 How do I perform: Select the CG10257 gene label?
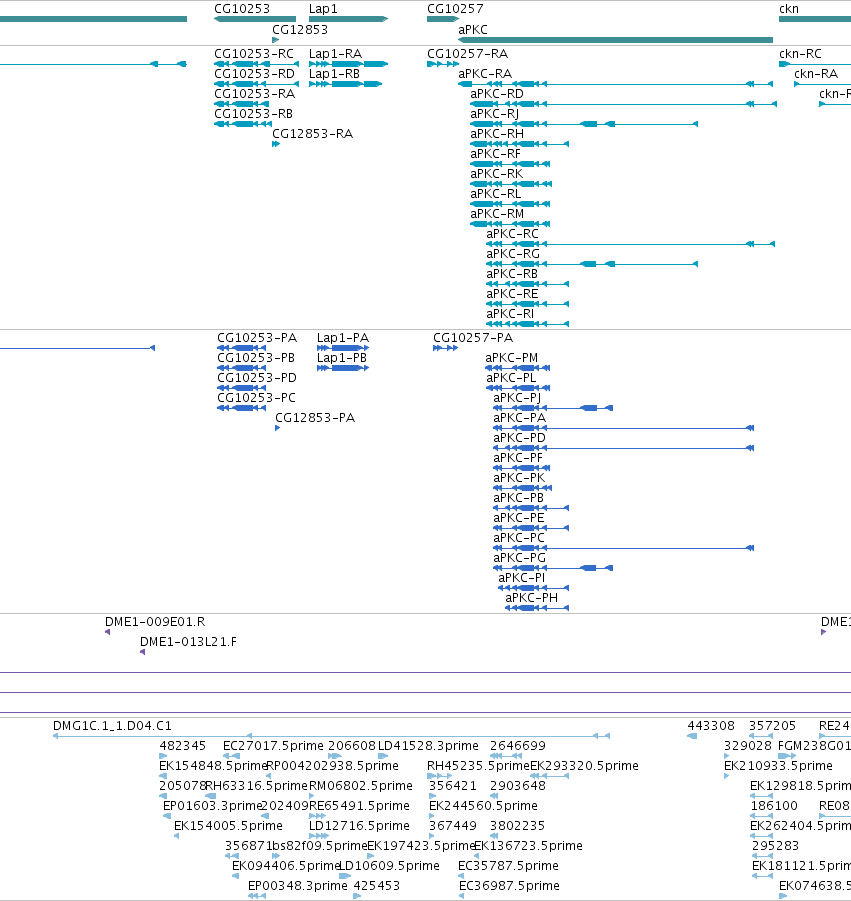point(455,9)
